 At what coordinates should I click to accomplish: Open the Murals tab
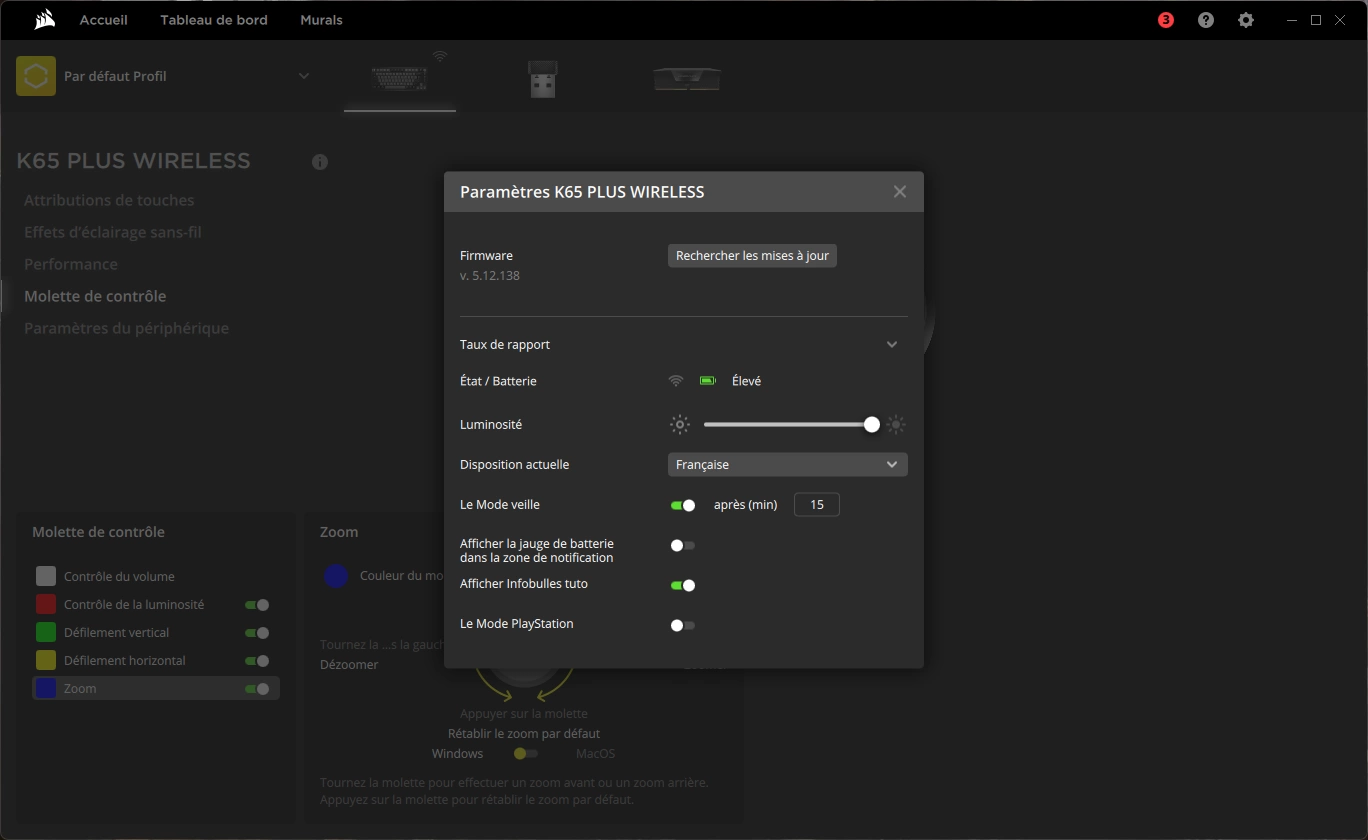tap(321, 20)
